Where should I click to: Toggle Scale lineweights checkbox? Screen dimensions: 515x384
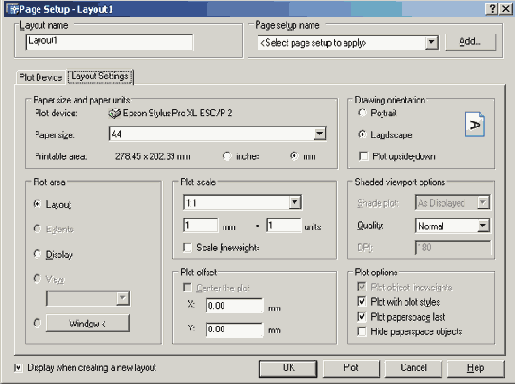coord(188,247)
